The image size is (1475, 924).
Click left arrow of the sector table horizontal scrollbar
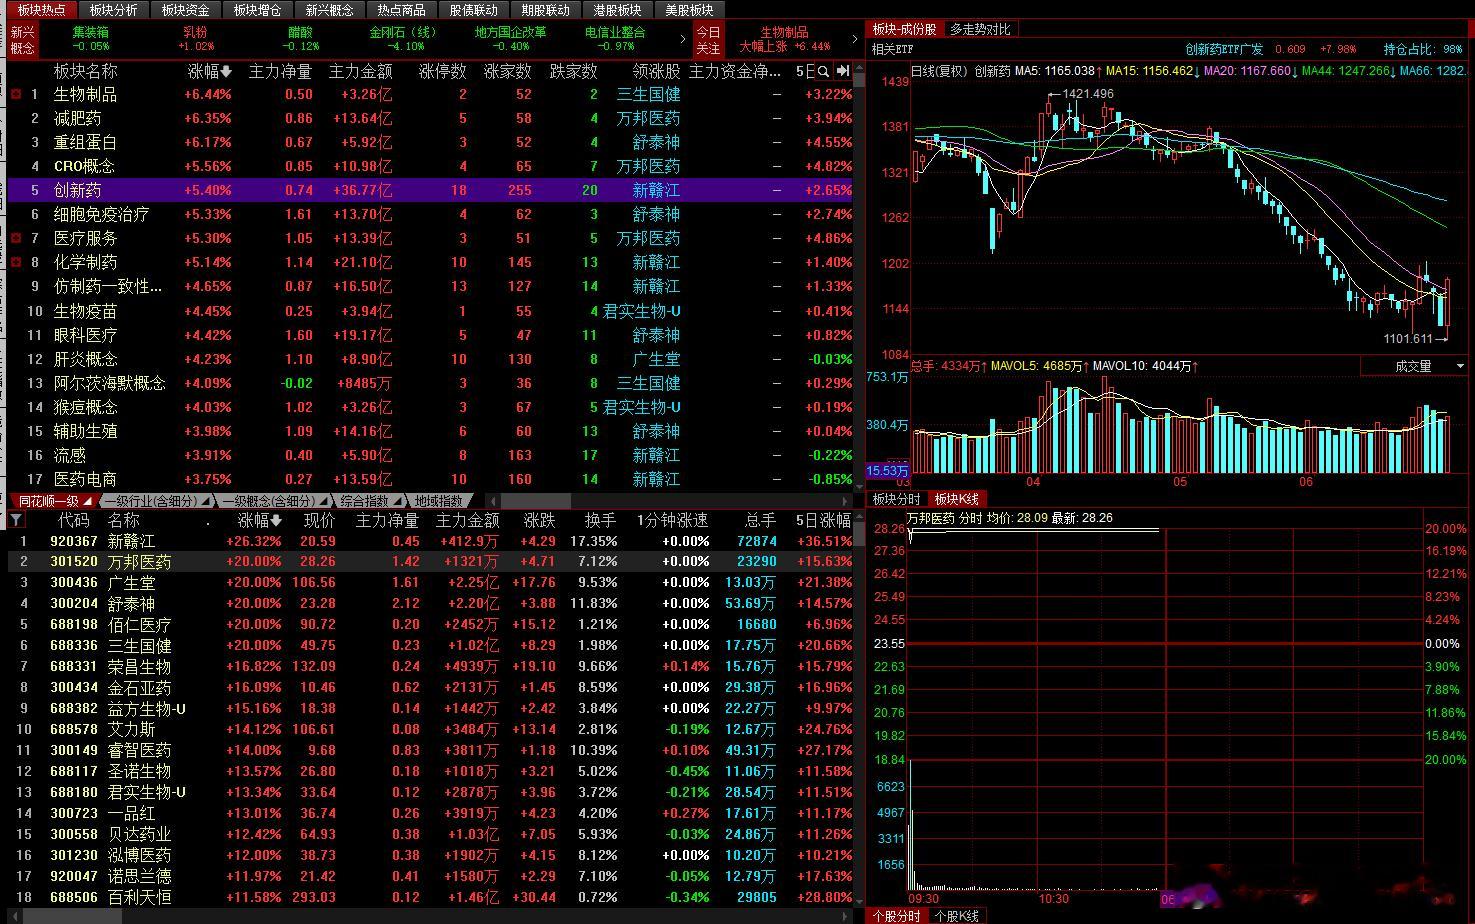pos(495,501)
